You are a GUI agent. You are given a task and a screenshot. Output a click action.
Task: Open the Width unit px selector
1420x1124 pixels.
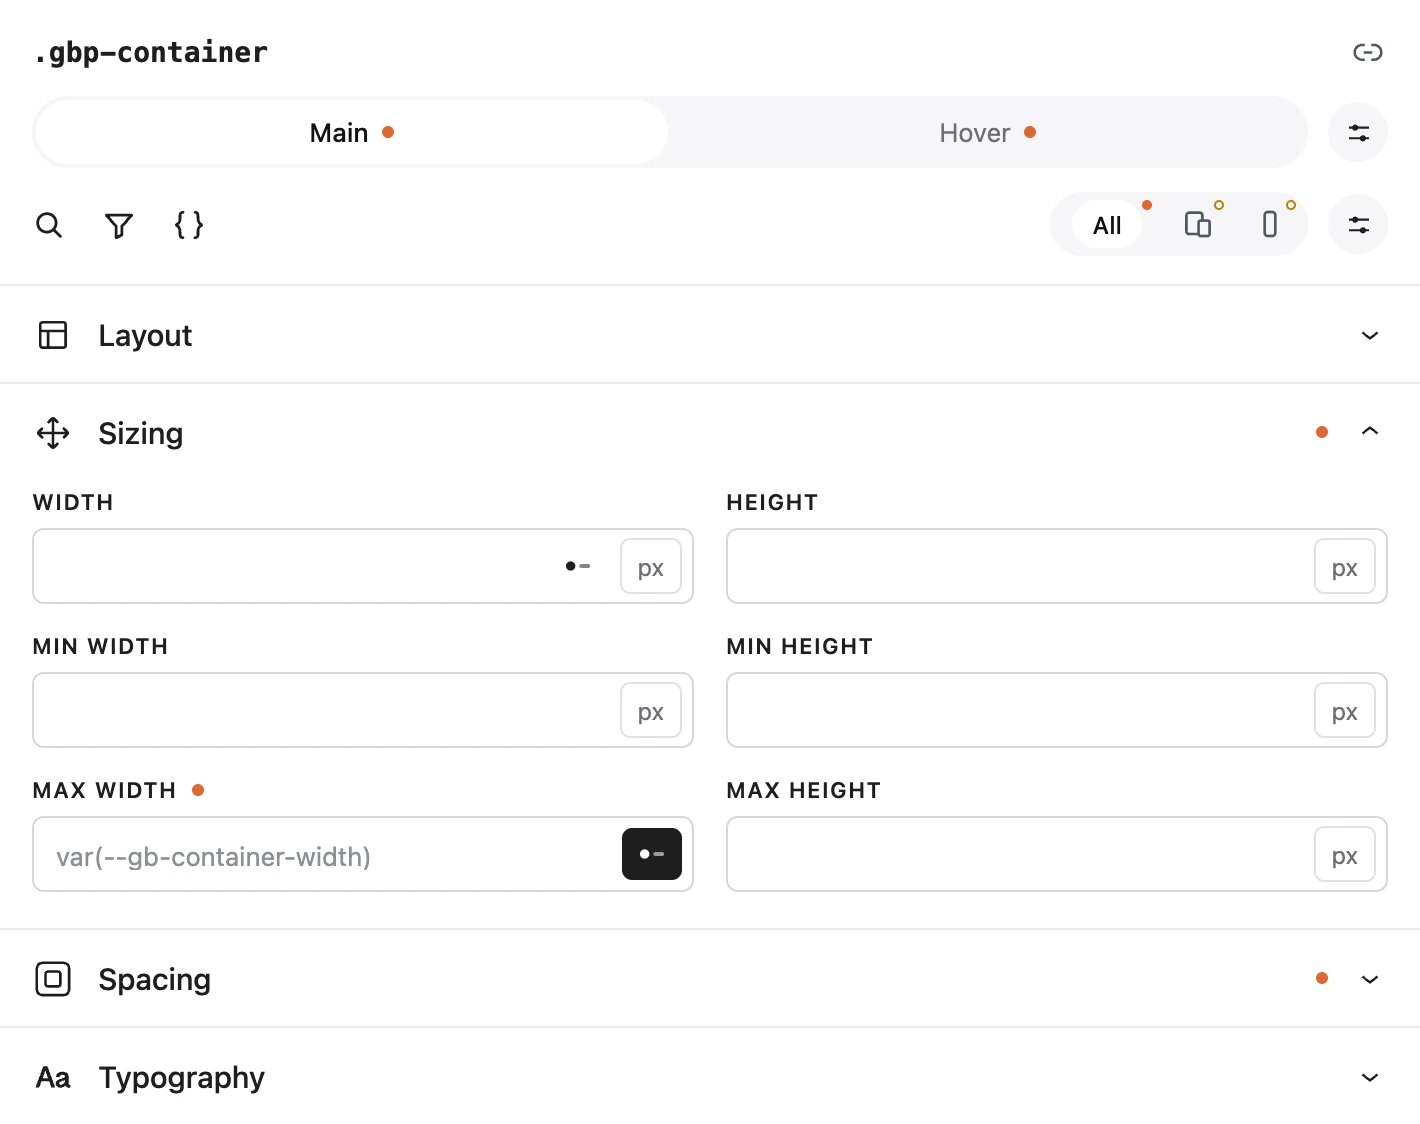coord(651,566)
